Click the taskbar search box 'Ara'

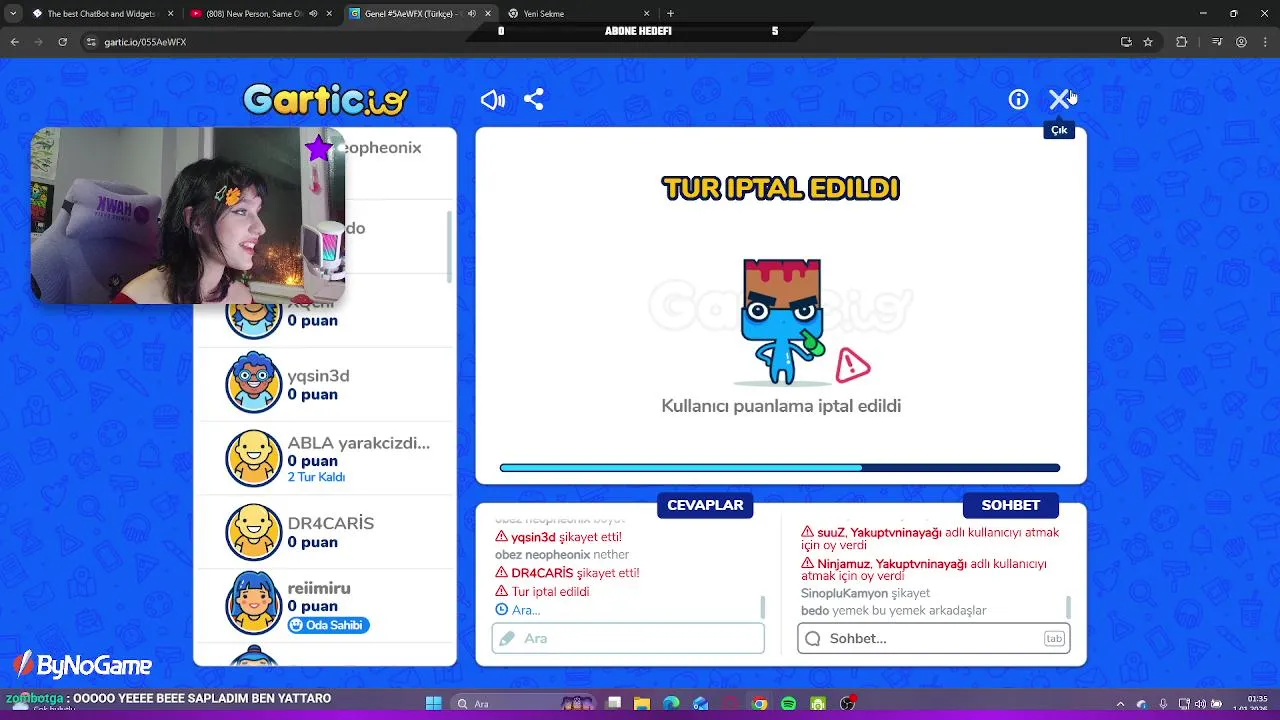click(x=523, y=704)
